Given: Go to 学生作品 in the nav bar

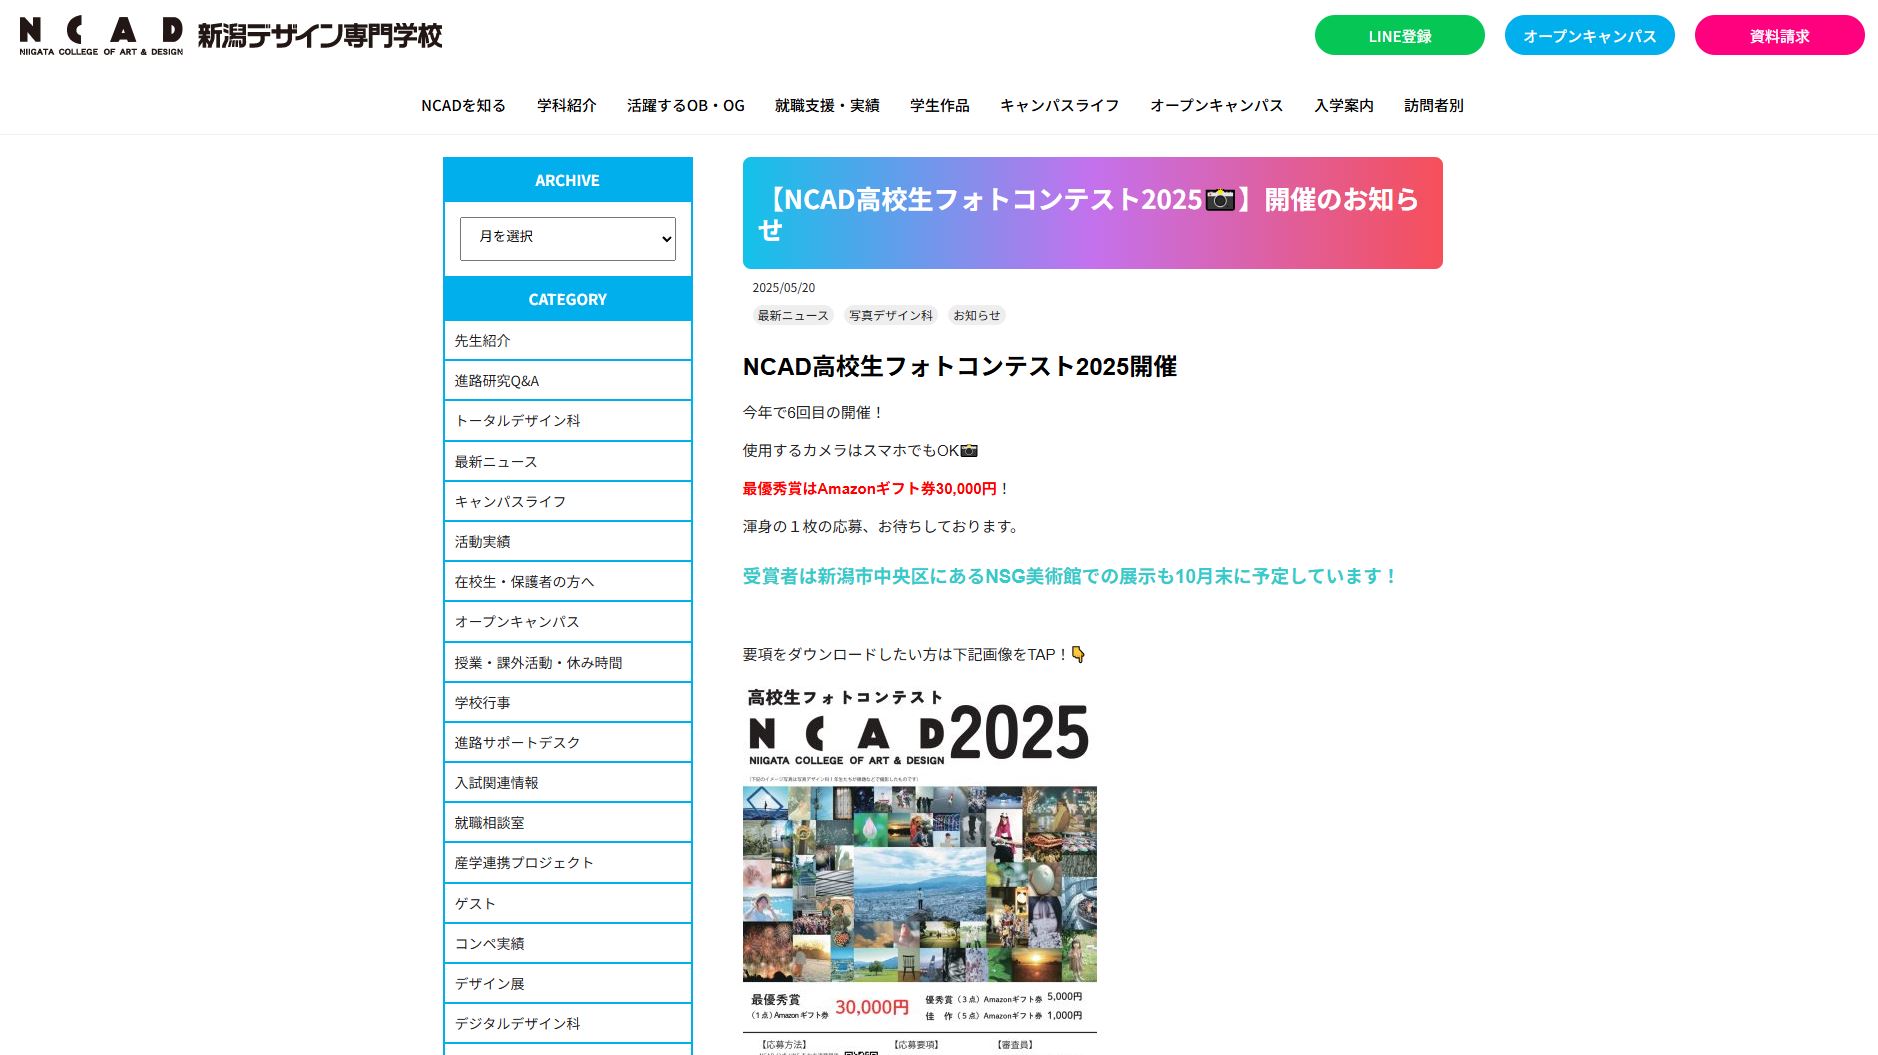Looking at the screenshot, I should click(x=939, y=105).
